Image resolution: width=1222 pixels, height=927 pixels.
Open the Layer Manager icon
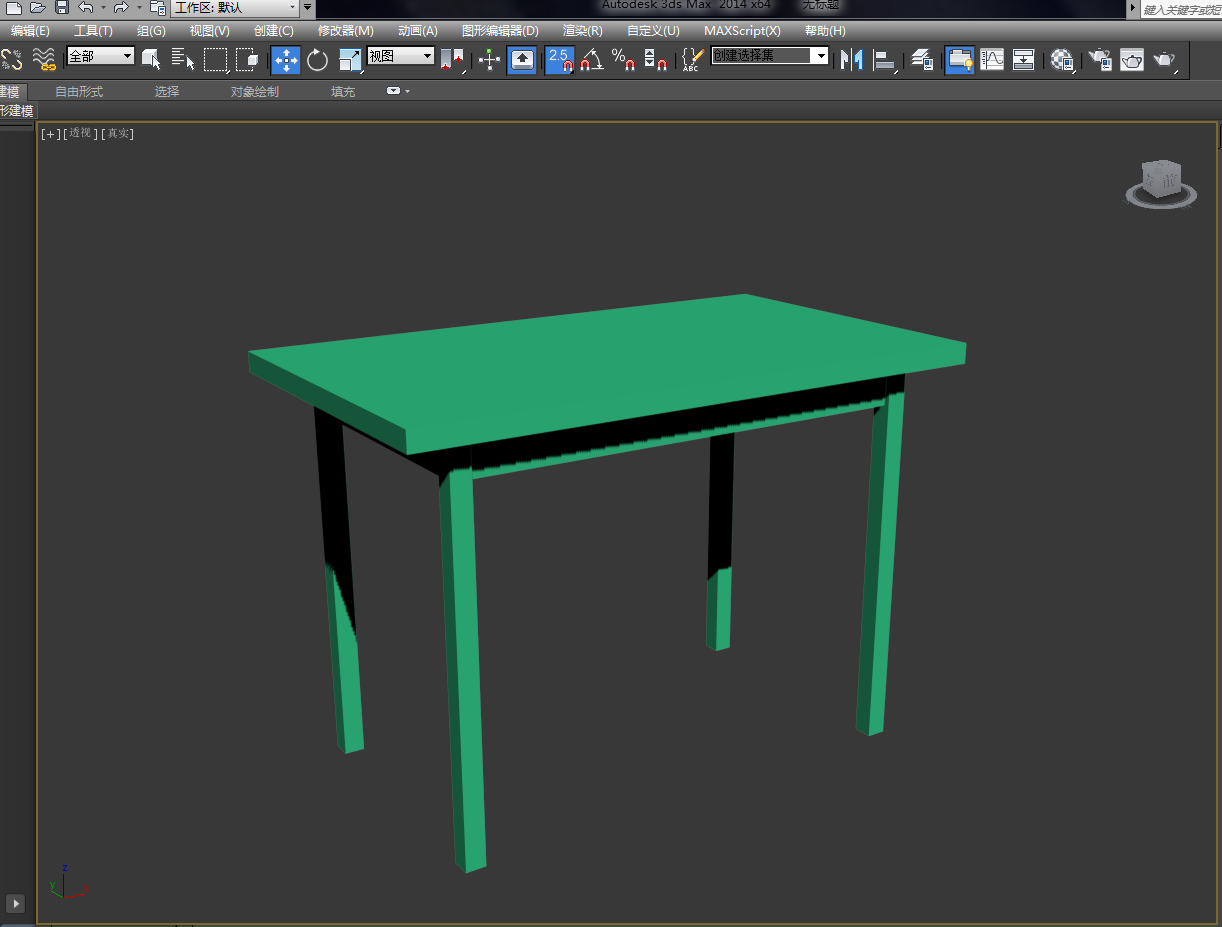(922, 60)
